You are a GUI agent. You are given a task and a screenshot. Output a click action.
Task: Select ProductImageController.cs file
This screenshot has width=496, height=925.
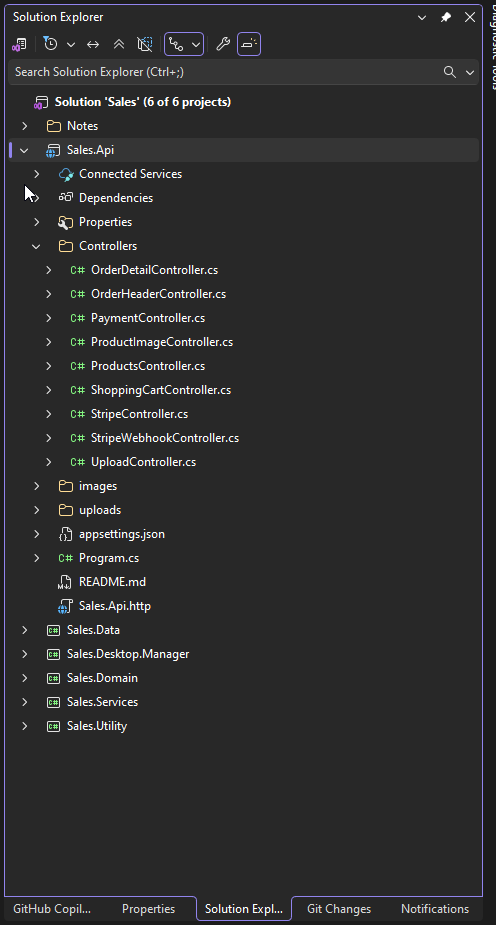click(x=162, y=342)
